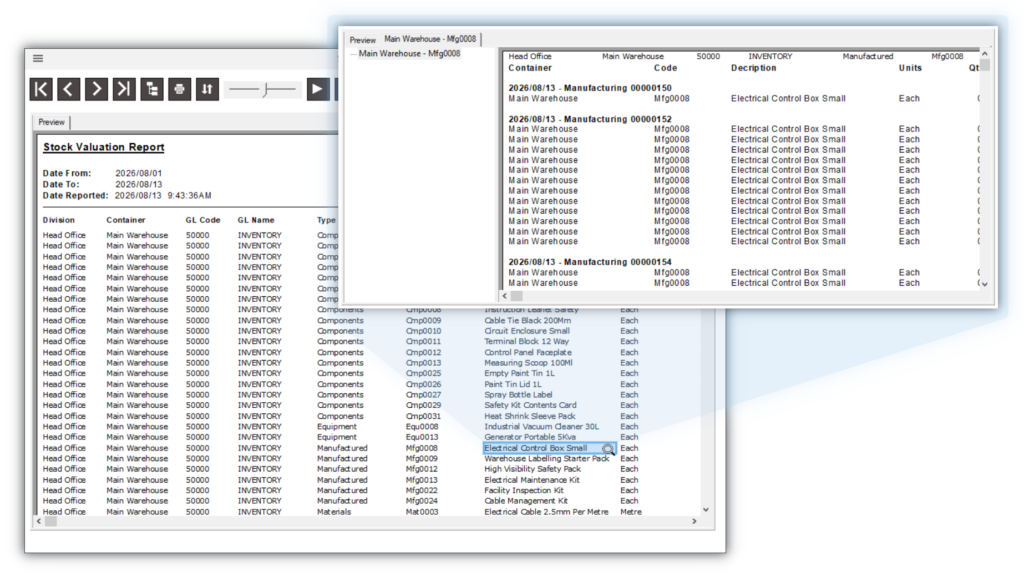Go to first page of report
The image size is (1024, 577).
click(41, 89)
